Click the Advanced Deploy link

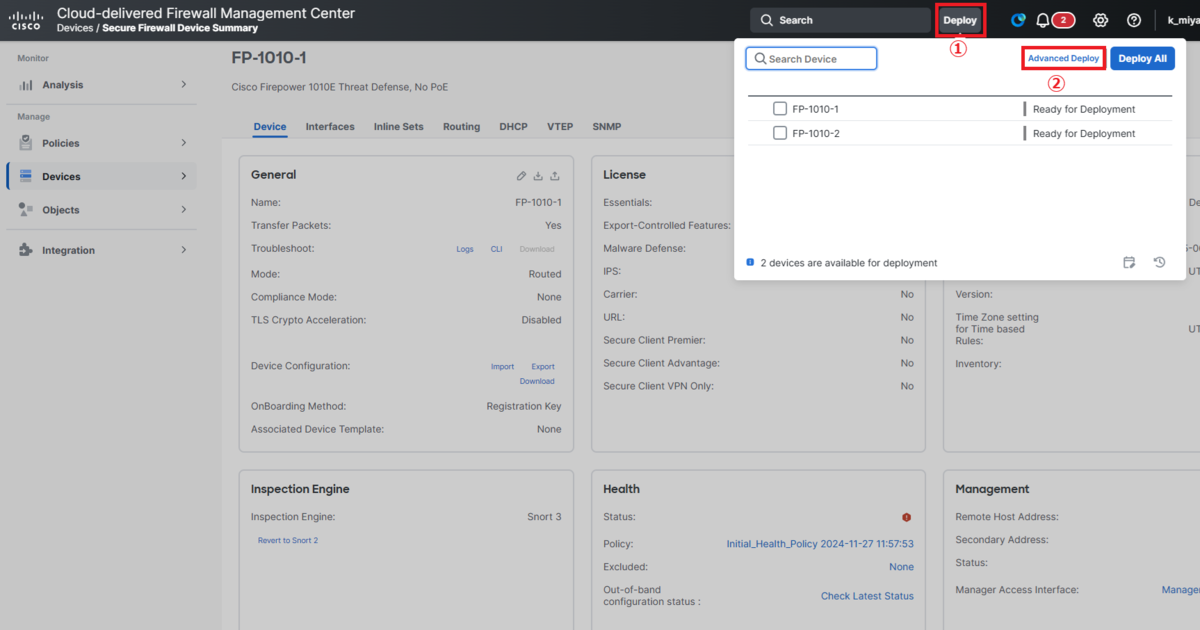(x=1064, y=59)
